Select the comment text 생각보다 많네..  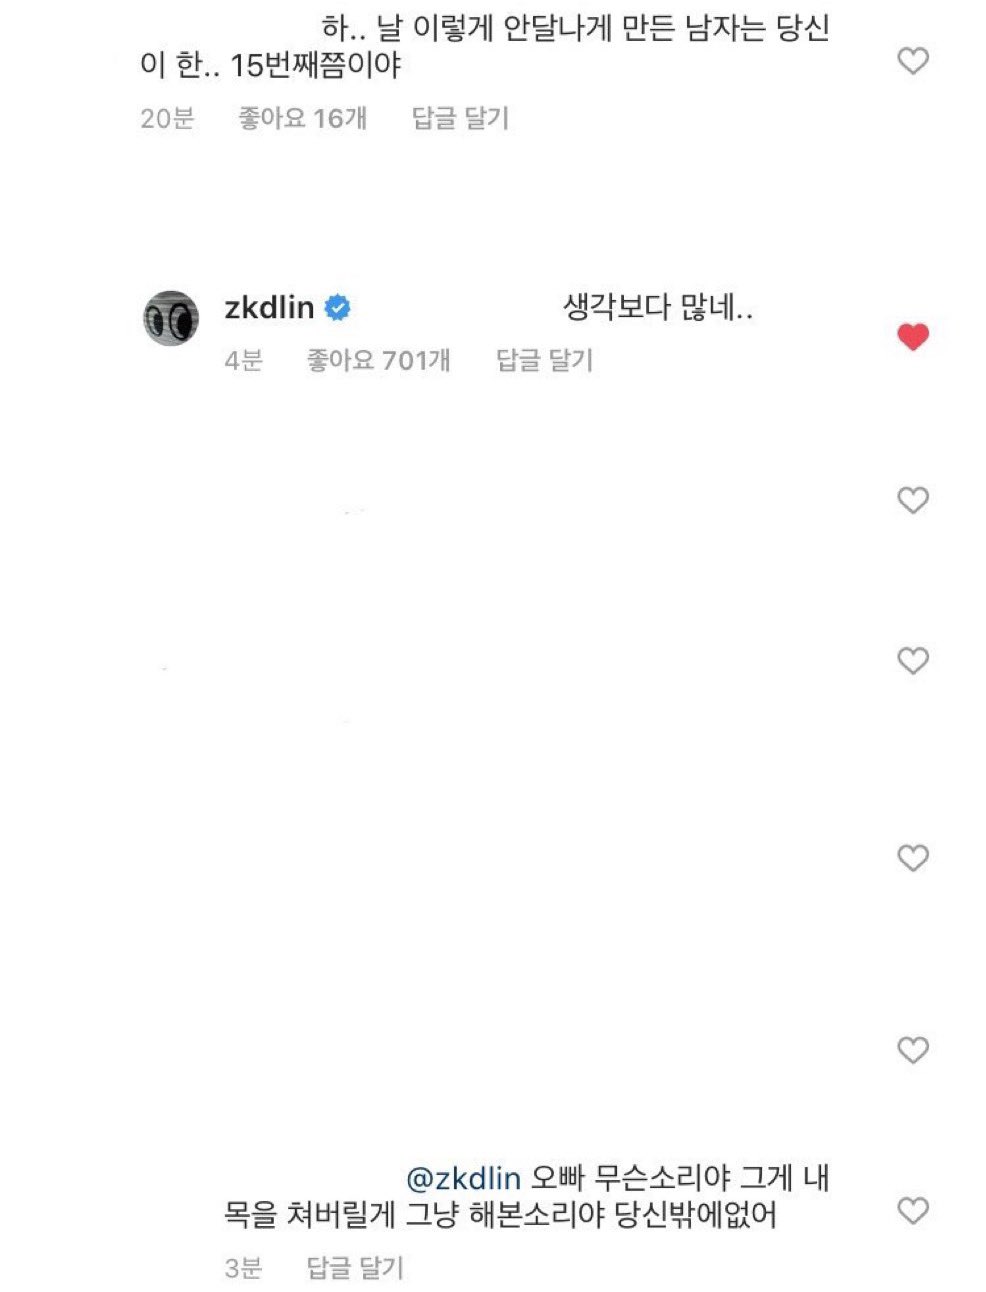coord(658,308)
